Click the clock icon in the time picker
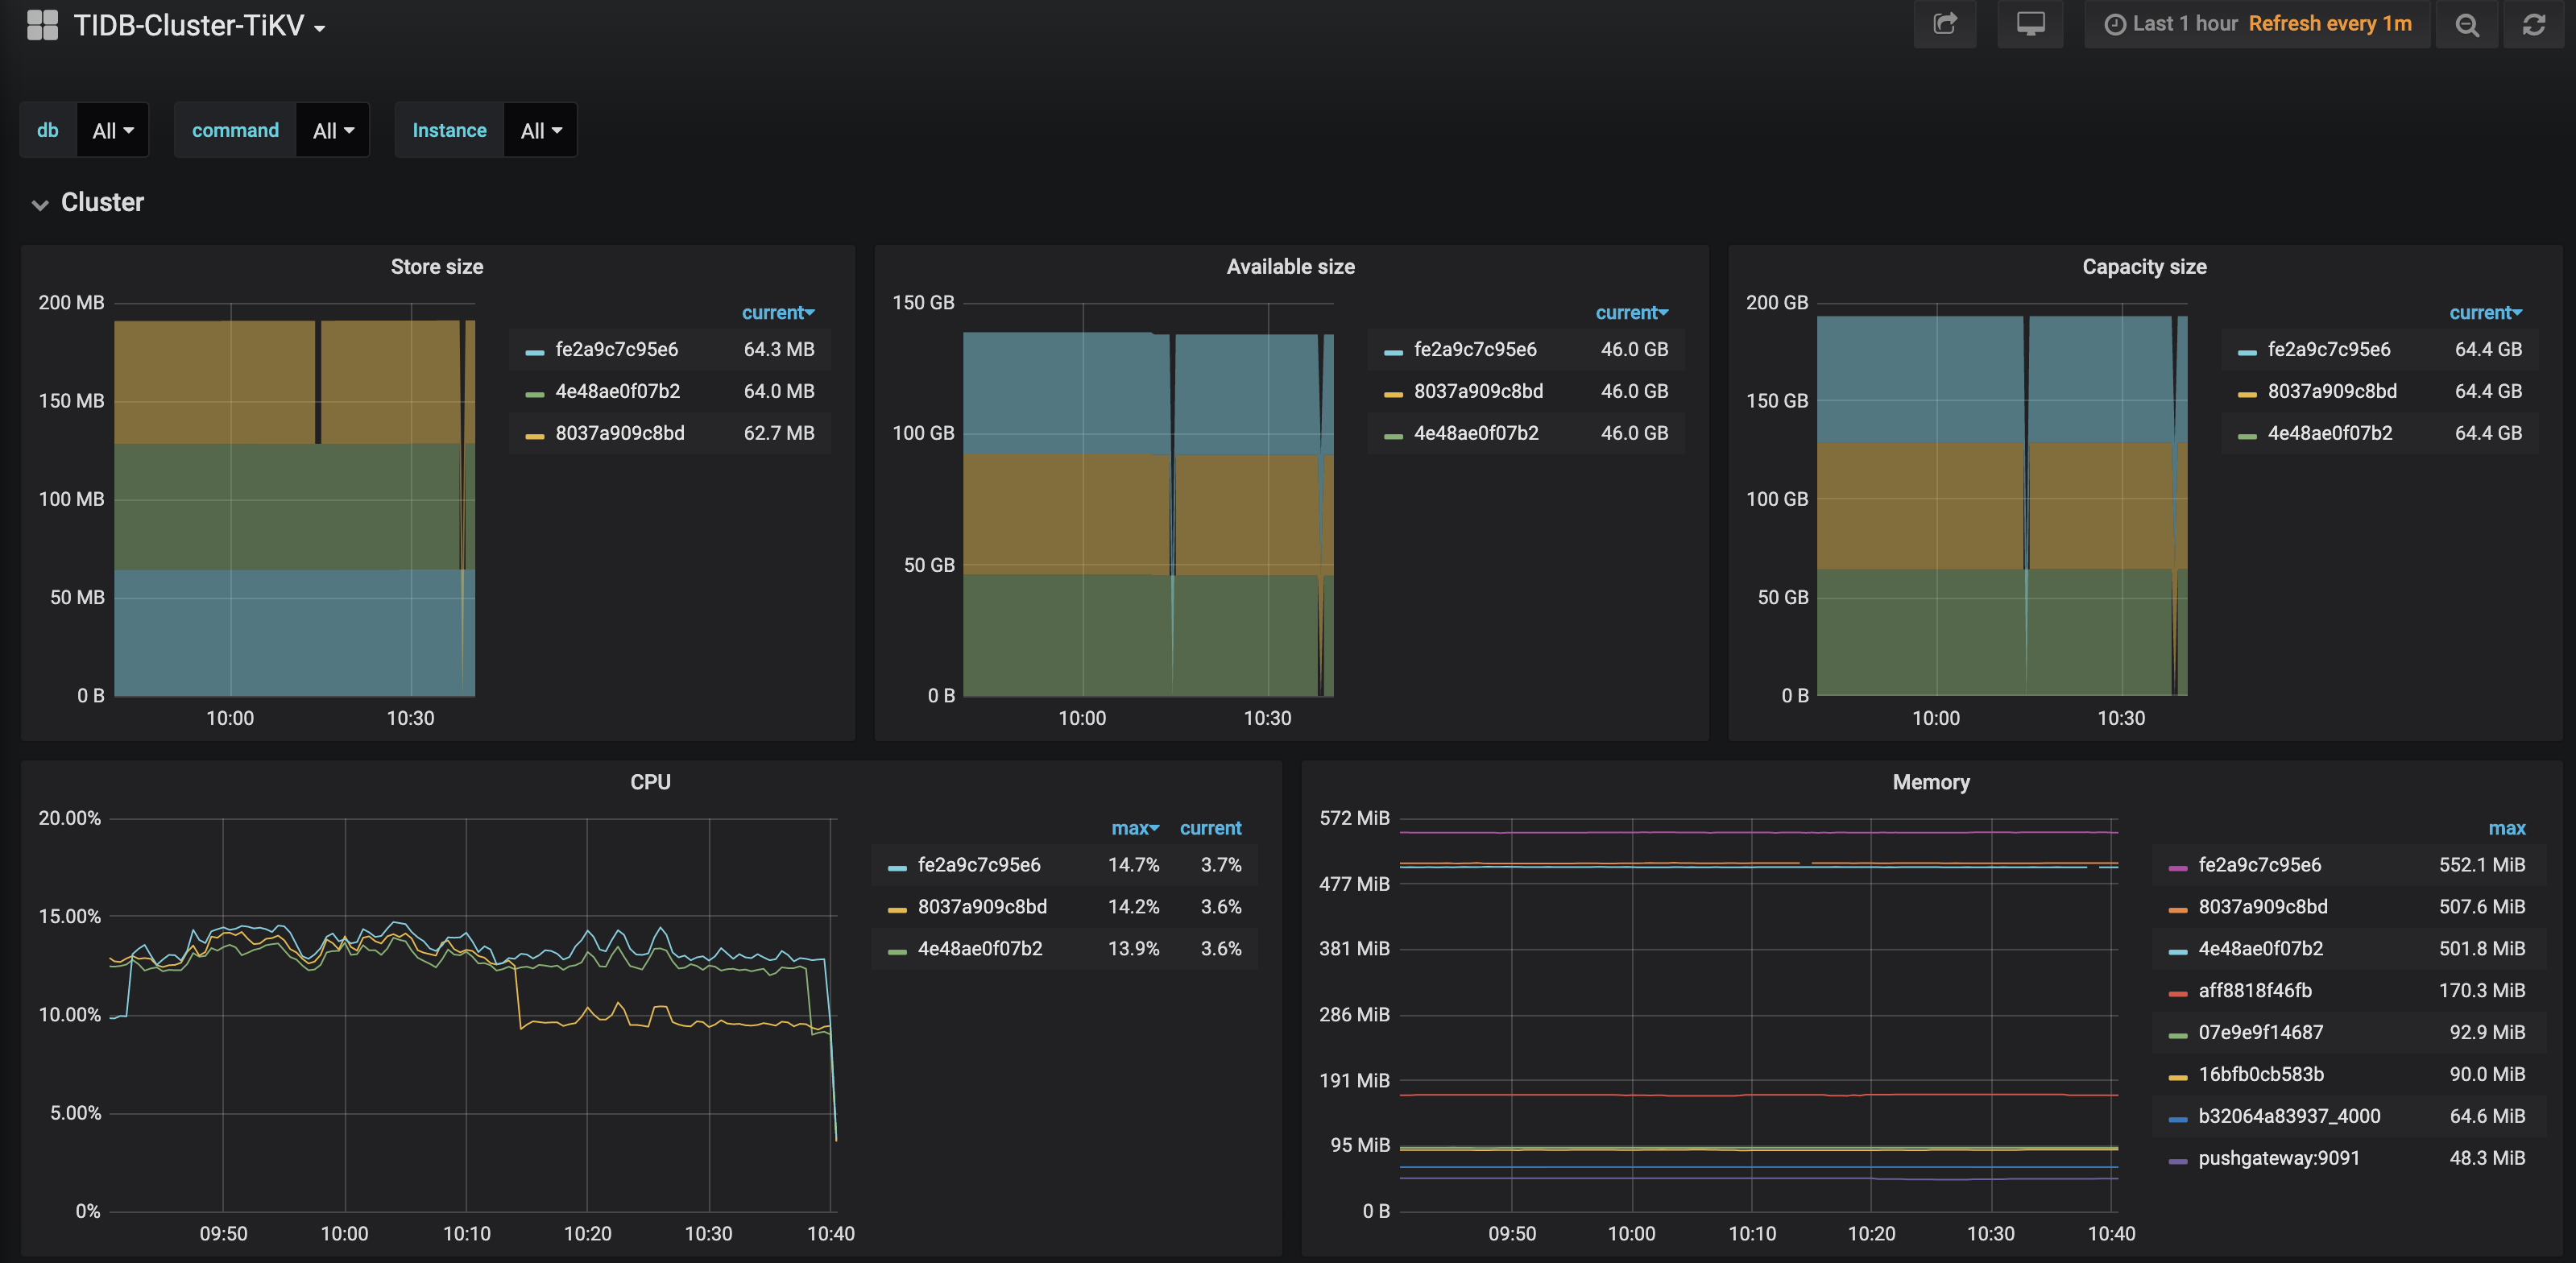Image resolution: width=2576 pixels, height=1263 pixels. click(2117, 23)
